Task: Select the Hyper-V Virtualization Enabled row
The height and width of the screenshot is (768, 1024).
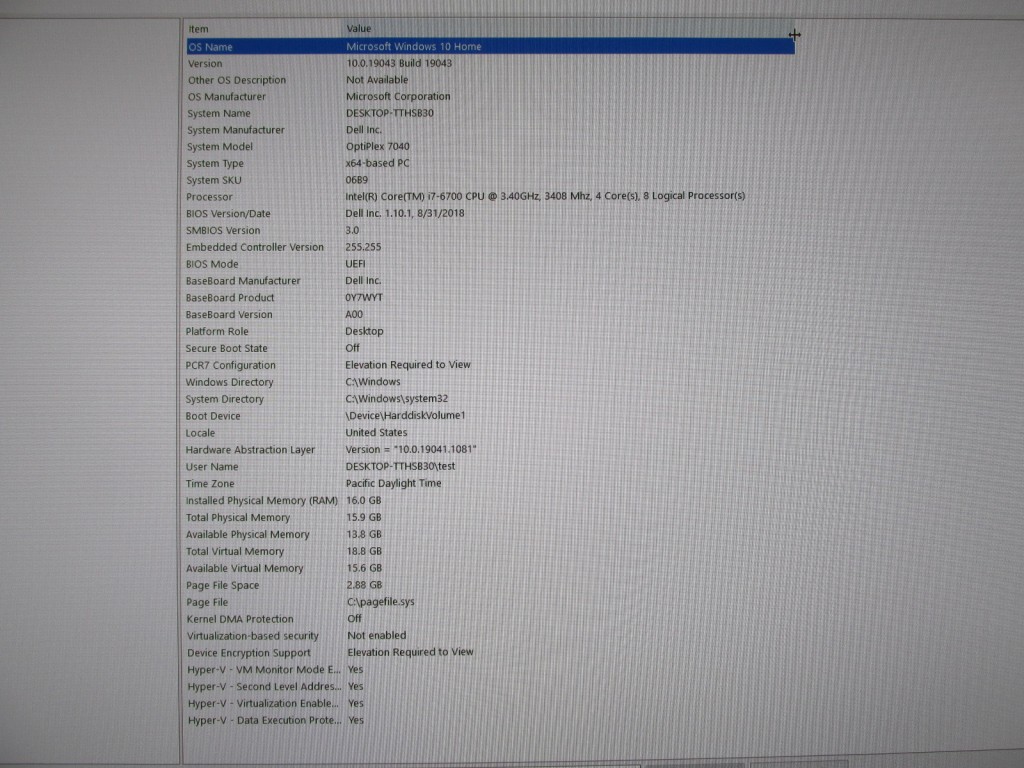Action: coord(490,704)
